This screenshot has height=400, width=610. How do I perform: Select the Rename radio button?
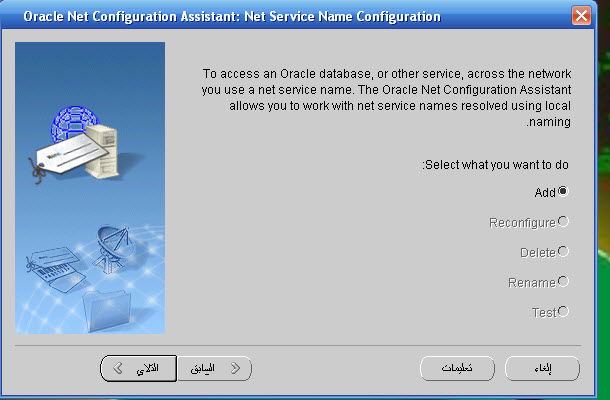(563, 281)
